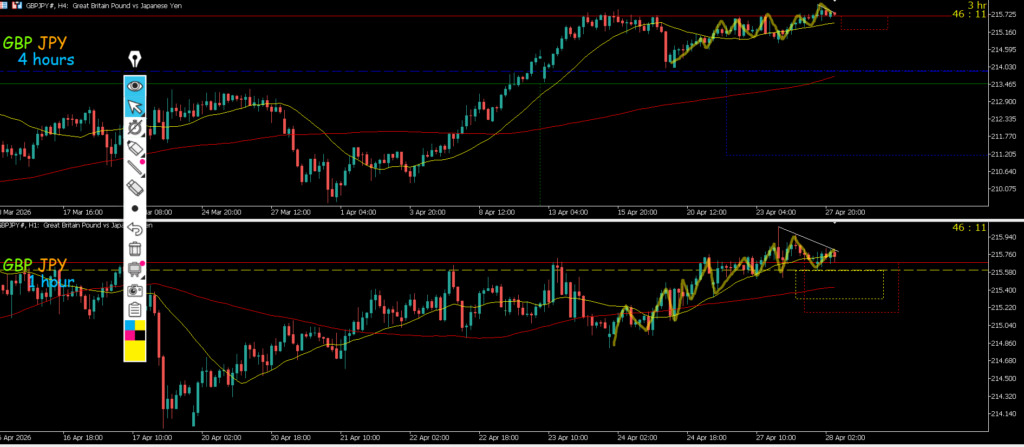This screenshot has width=1024, height=447.
Task: Toggle the eye visibility tool
Action: pyautogui.click(x=135, y=86)
